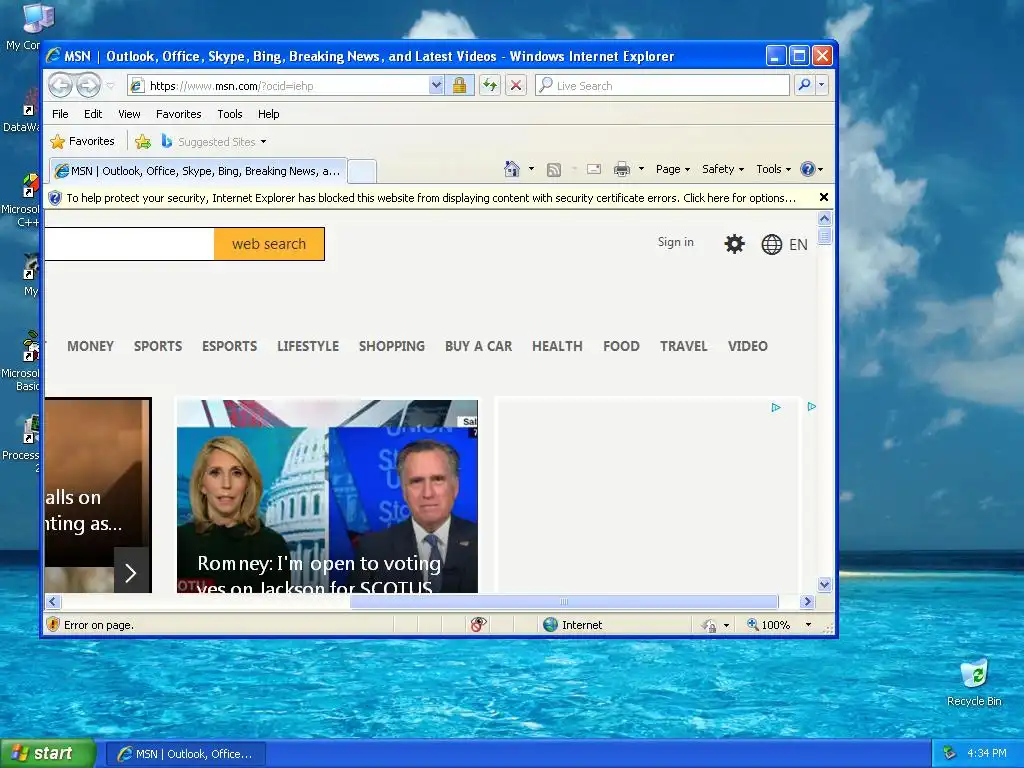Open the File menu
The image size is (1024, 768).
click(60, 114)
